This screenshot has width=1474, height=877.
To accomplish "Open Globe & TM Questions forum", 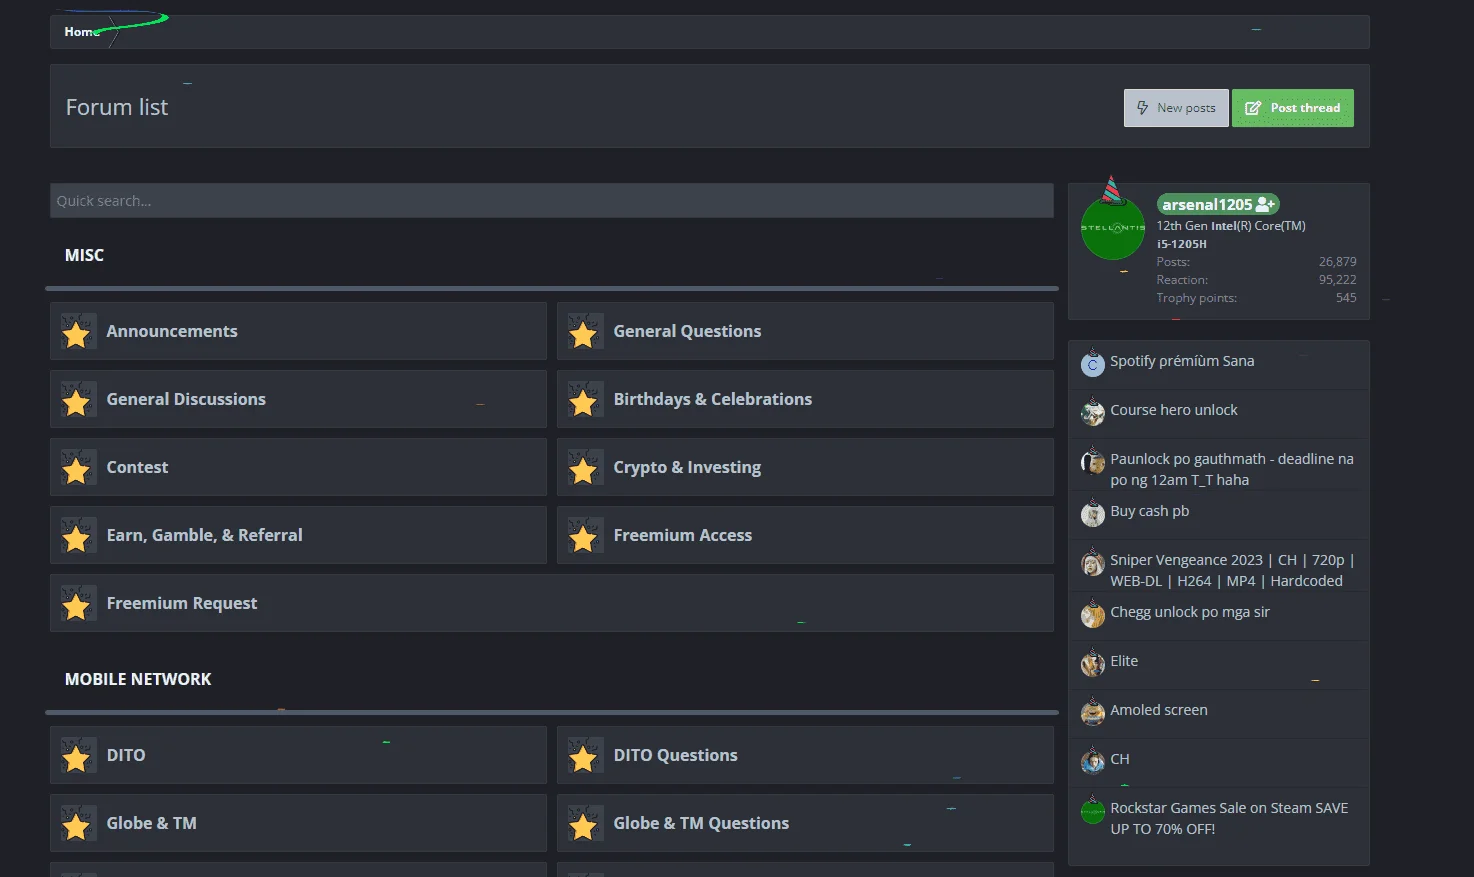I will click(701, 823).
